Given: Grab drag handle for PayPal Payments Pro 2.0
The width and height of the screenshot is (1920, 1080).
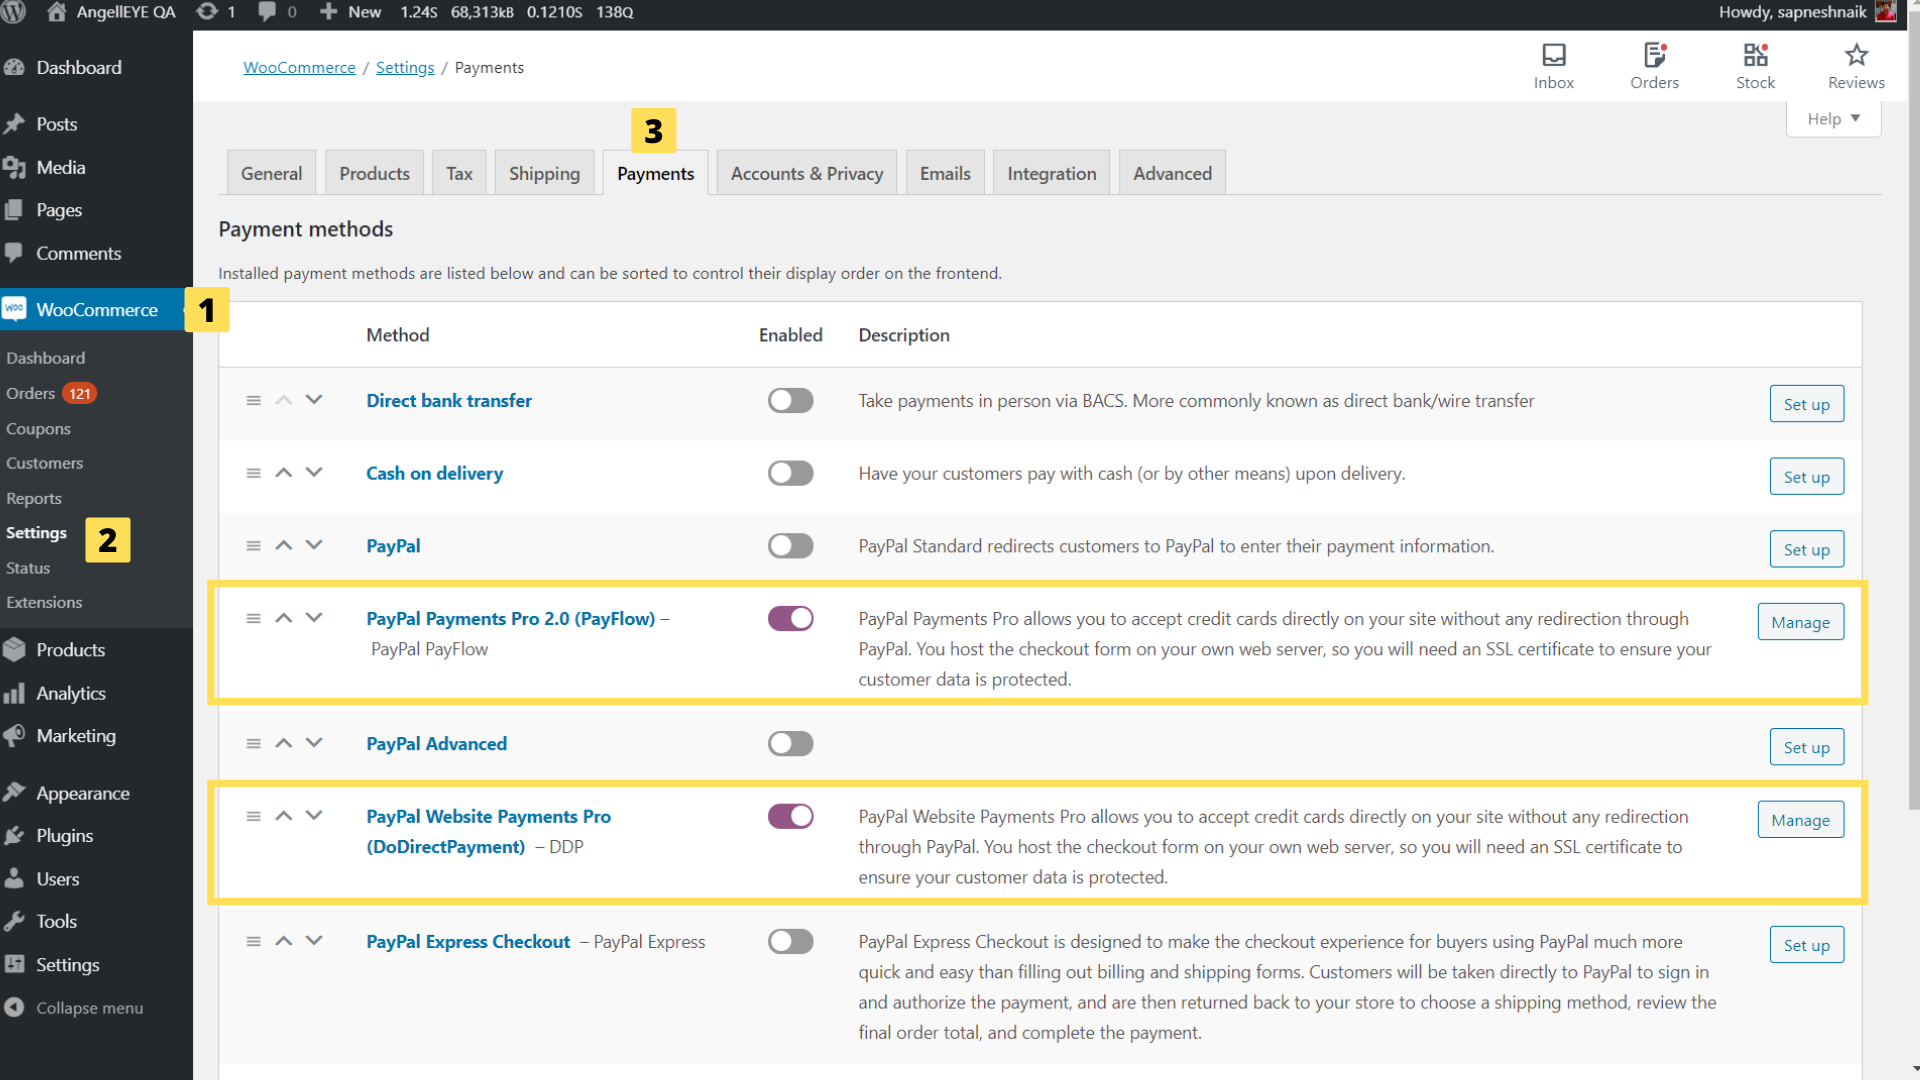Looking at the screenshot, I should (253, 618).
